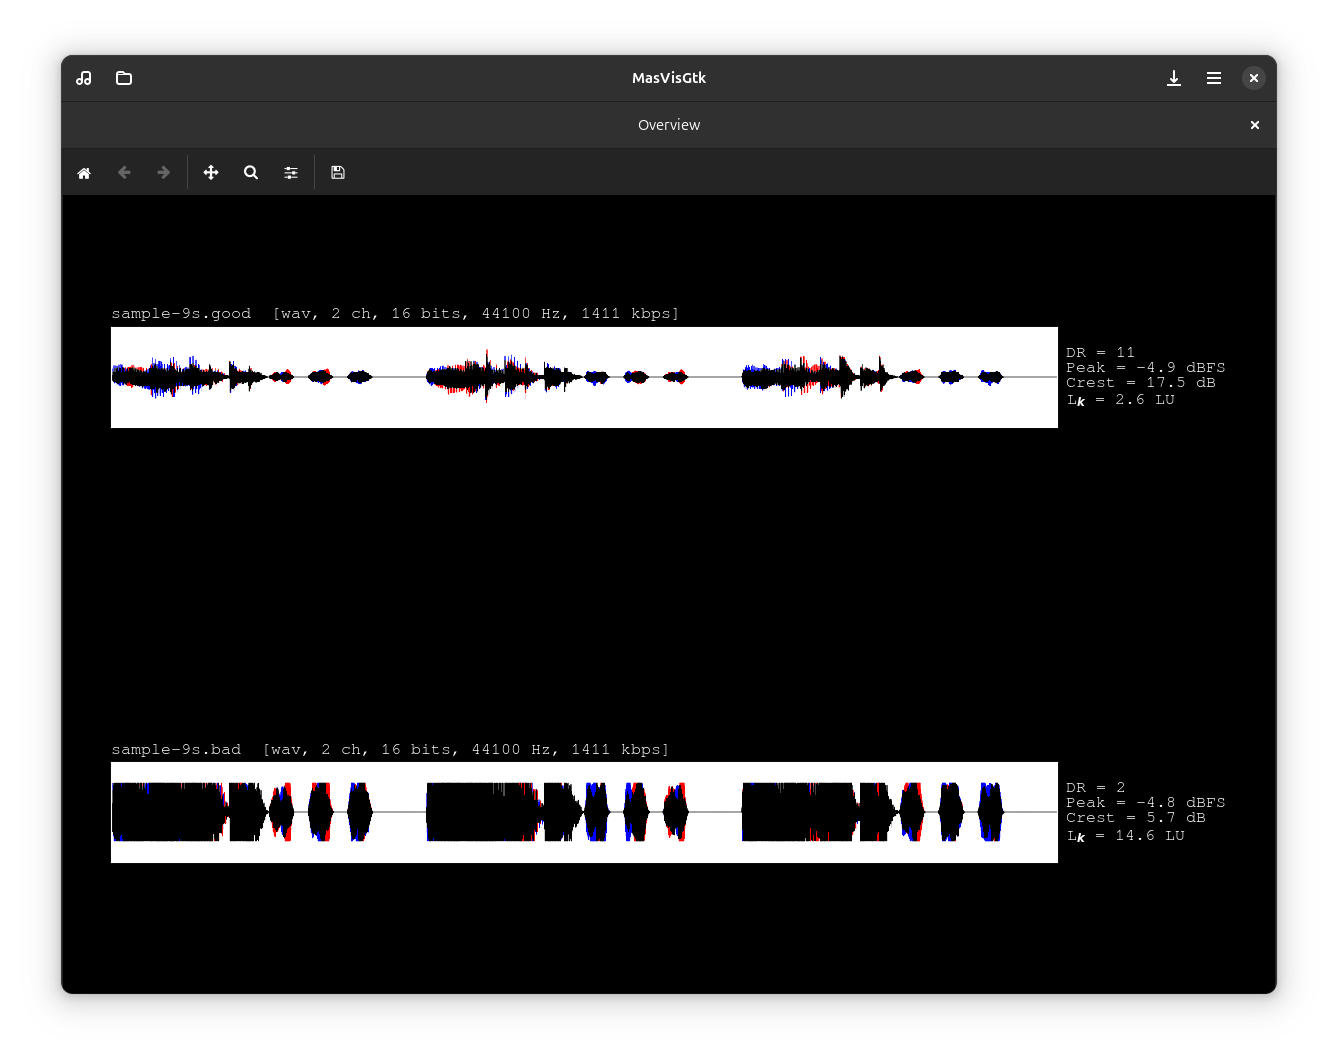Click 'Lk = 2.6 LU' text
This screenshot has height=1061, width=1338.
click(x=1120, y=399)
